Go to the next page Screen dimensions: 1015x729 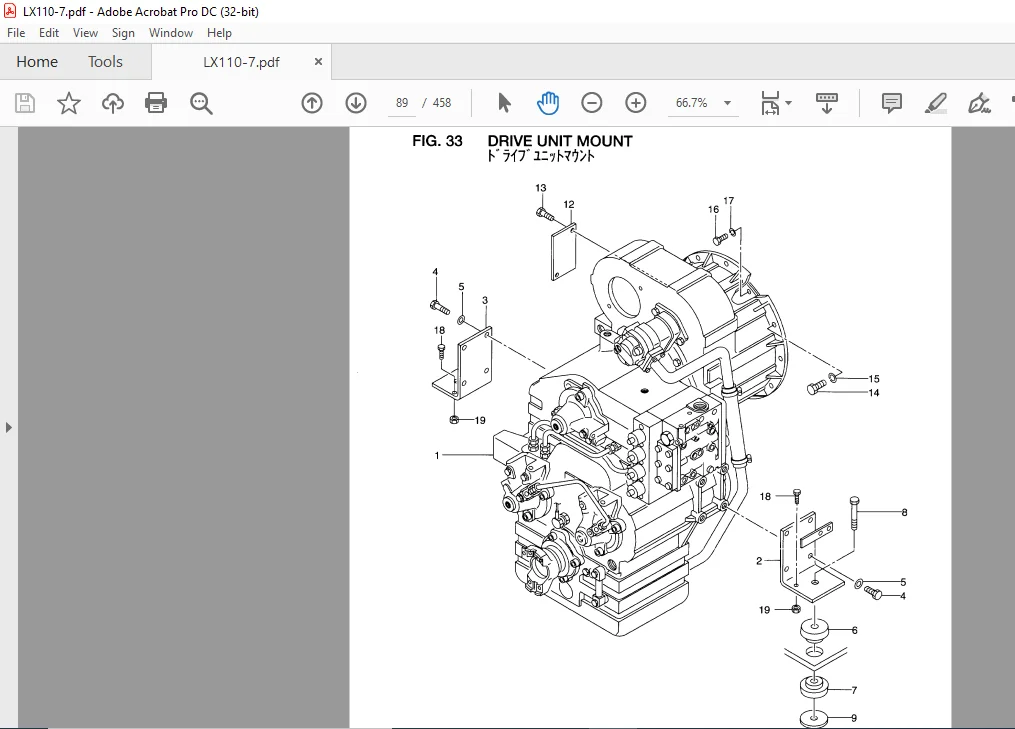[356, 103]
